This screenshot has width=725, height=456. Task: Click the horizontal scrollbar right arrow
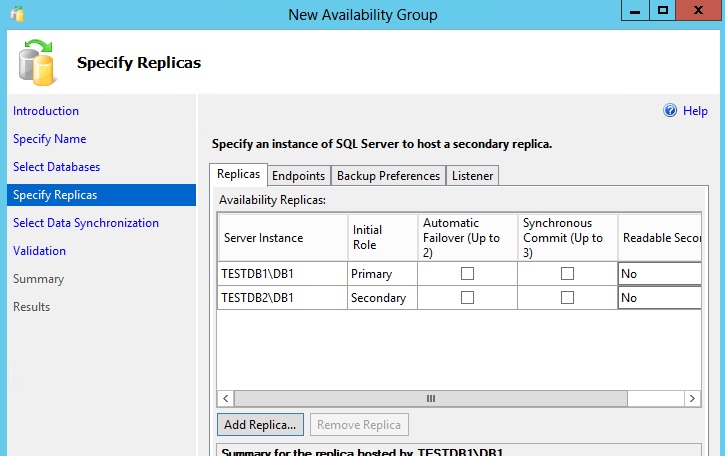(x=692, y=398)
